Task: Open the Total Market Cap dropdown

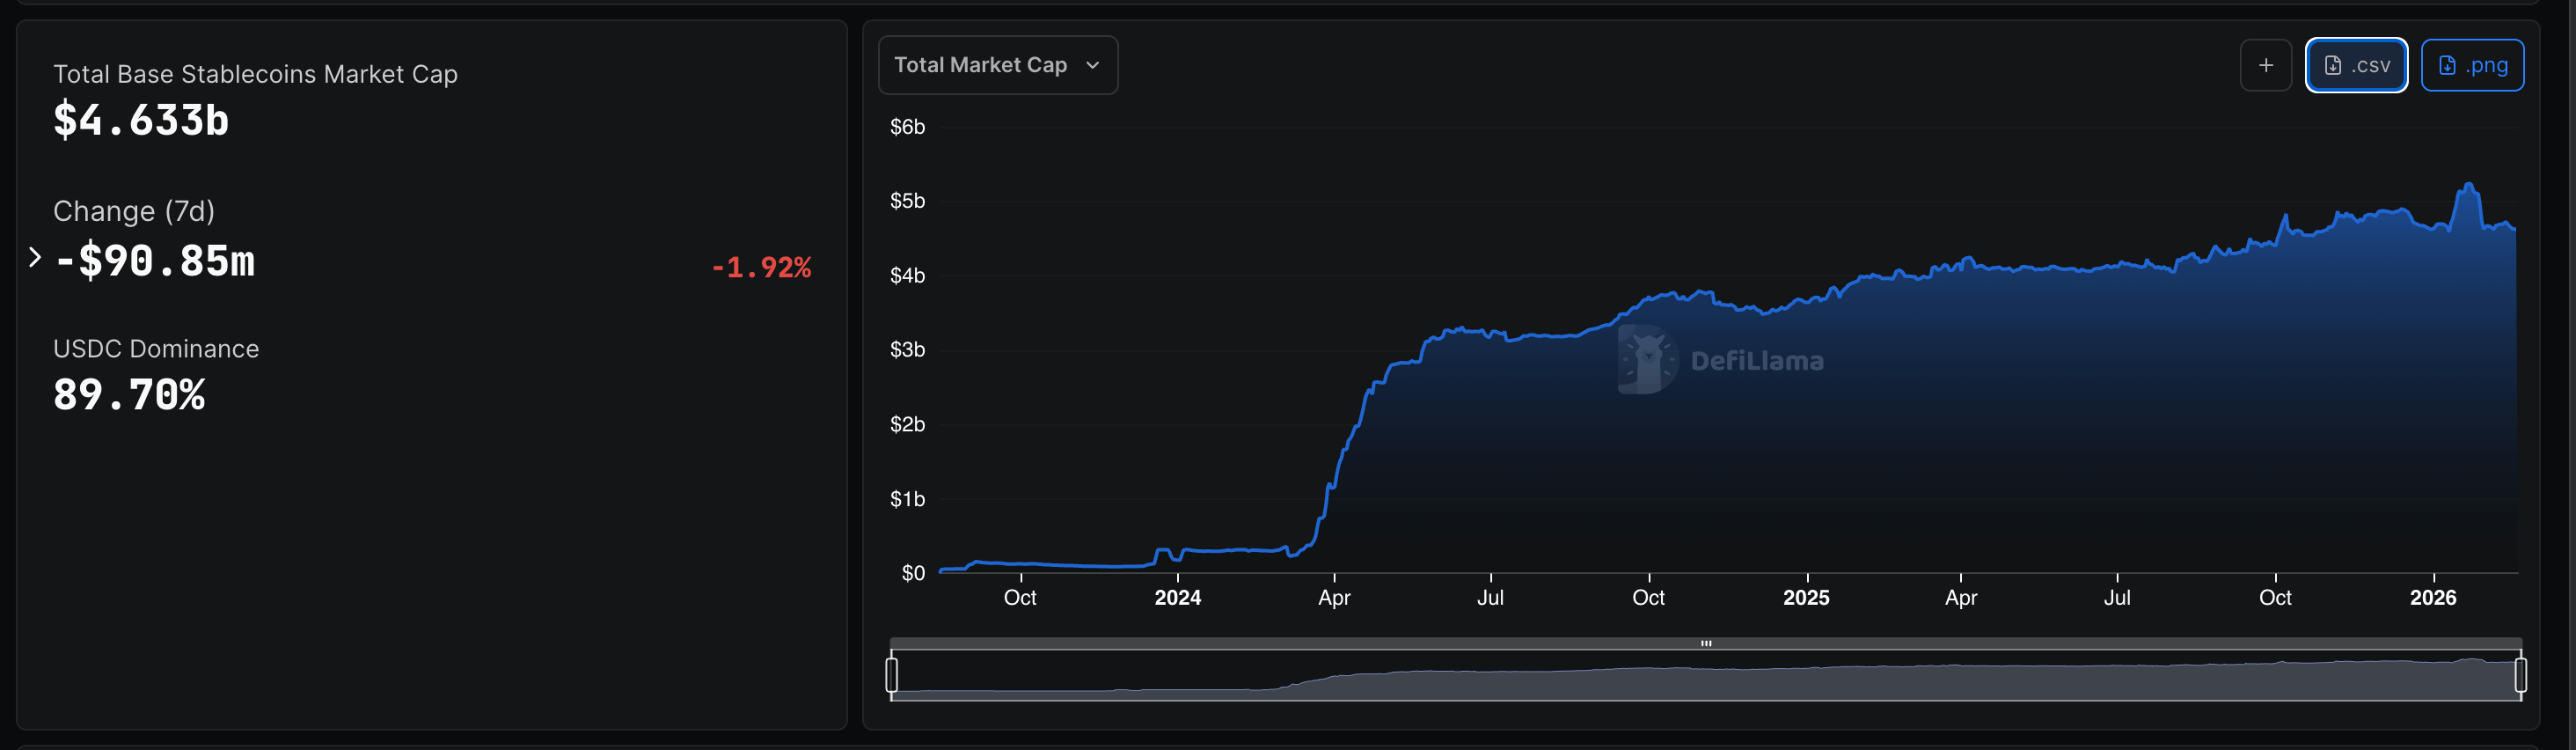Action: pyautogui.click(x=996, y=65)
